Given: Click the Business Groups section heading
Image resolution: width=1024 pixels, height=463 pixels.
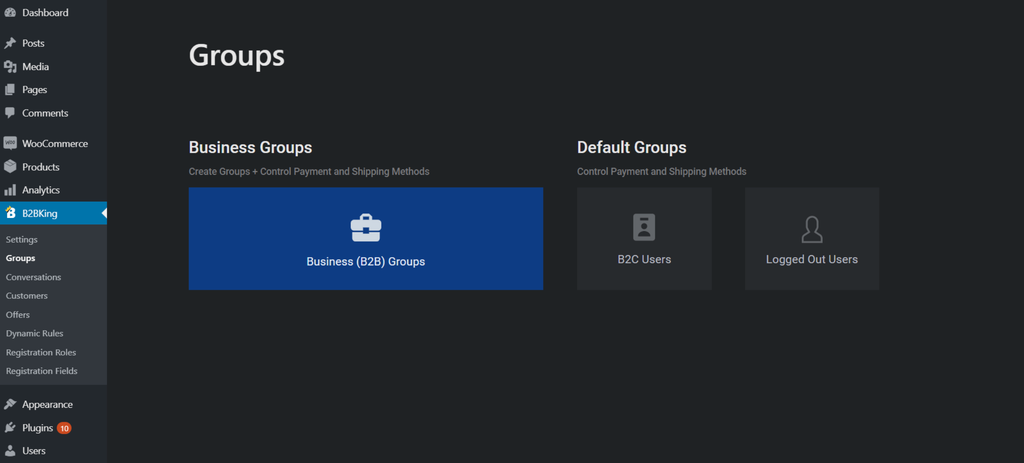Looking at the screenshot, I should 250,148.
